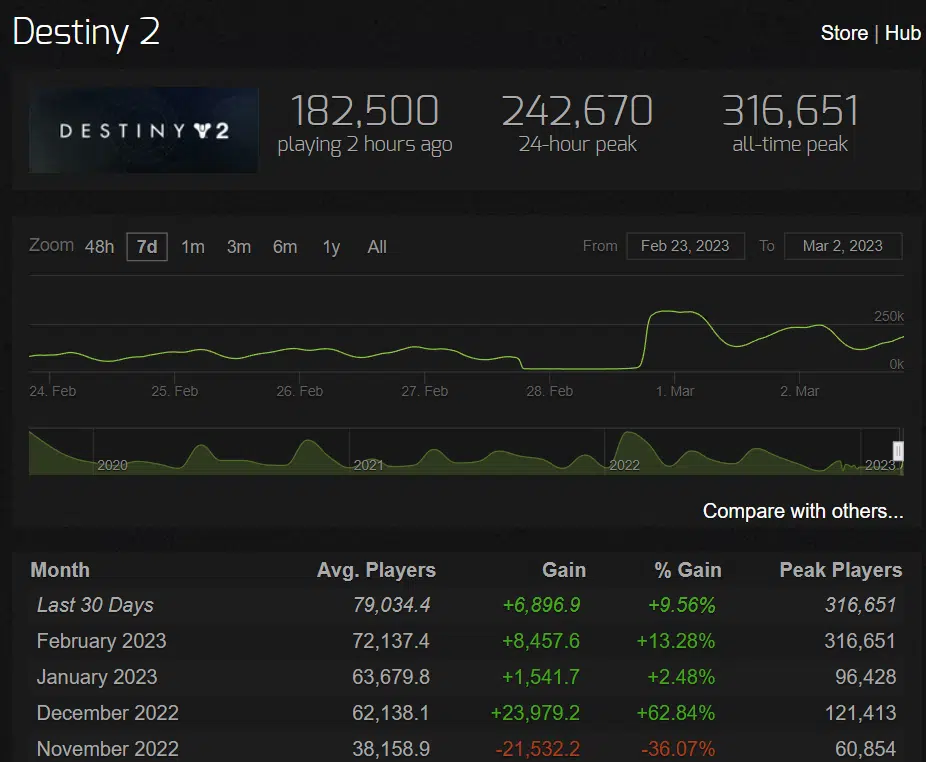Click the From date field

tap(685, 245)
